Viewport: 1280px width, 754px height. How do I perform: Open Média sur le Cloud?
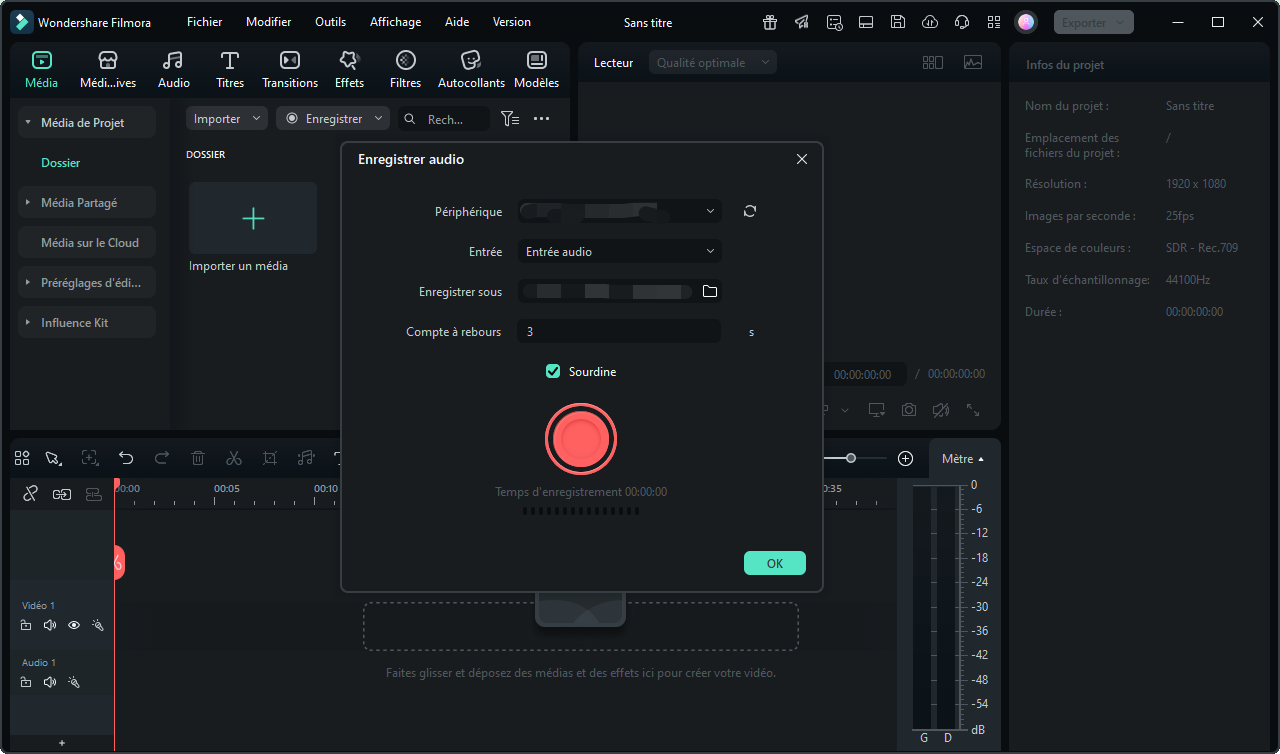click(x=86, y=242)
